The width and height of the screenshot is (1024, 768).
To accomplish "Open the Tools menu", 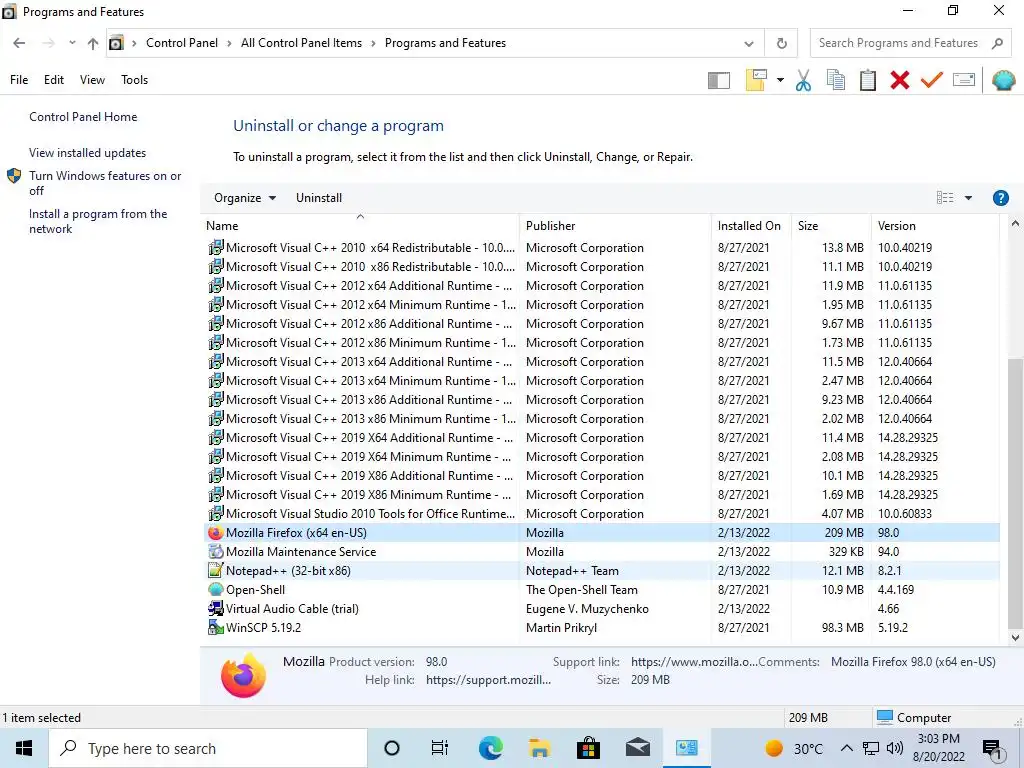I will pos(135,80).
